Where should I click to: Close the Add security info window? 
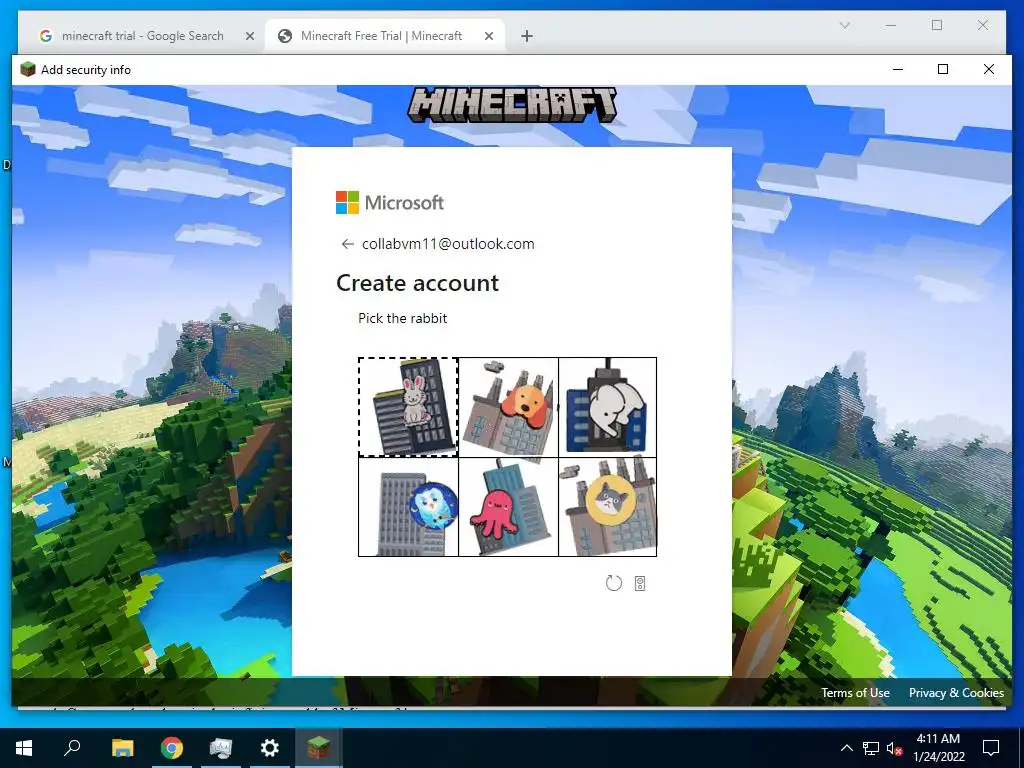[x=989, y=69]
